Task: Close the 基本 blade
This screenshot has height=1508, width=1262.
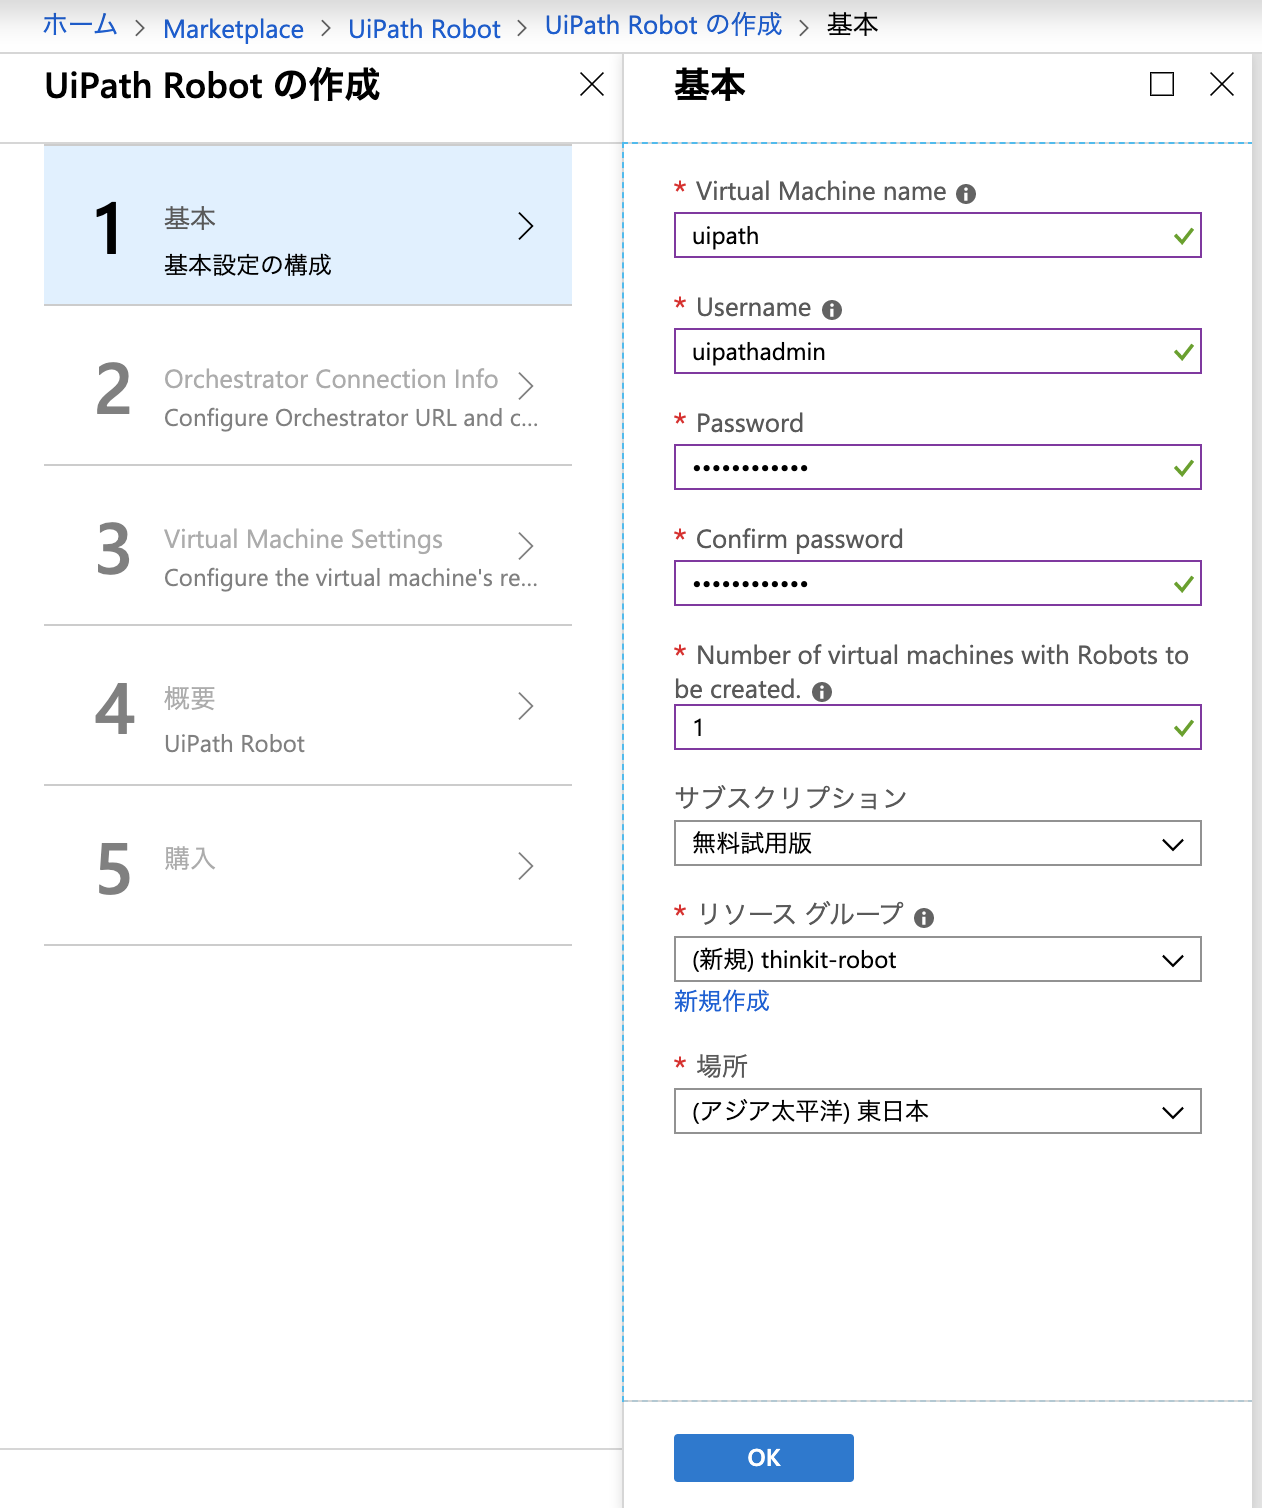Action: [1222, 84]
